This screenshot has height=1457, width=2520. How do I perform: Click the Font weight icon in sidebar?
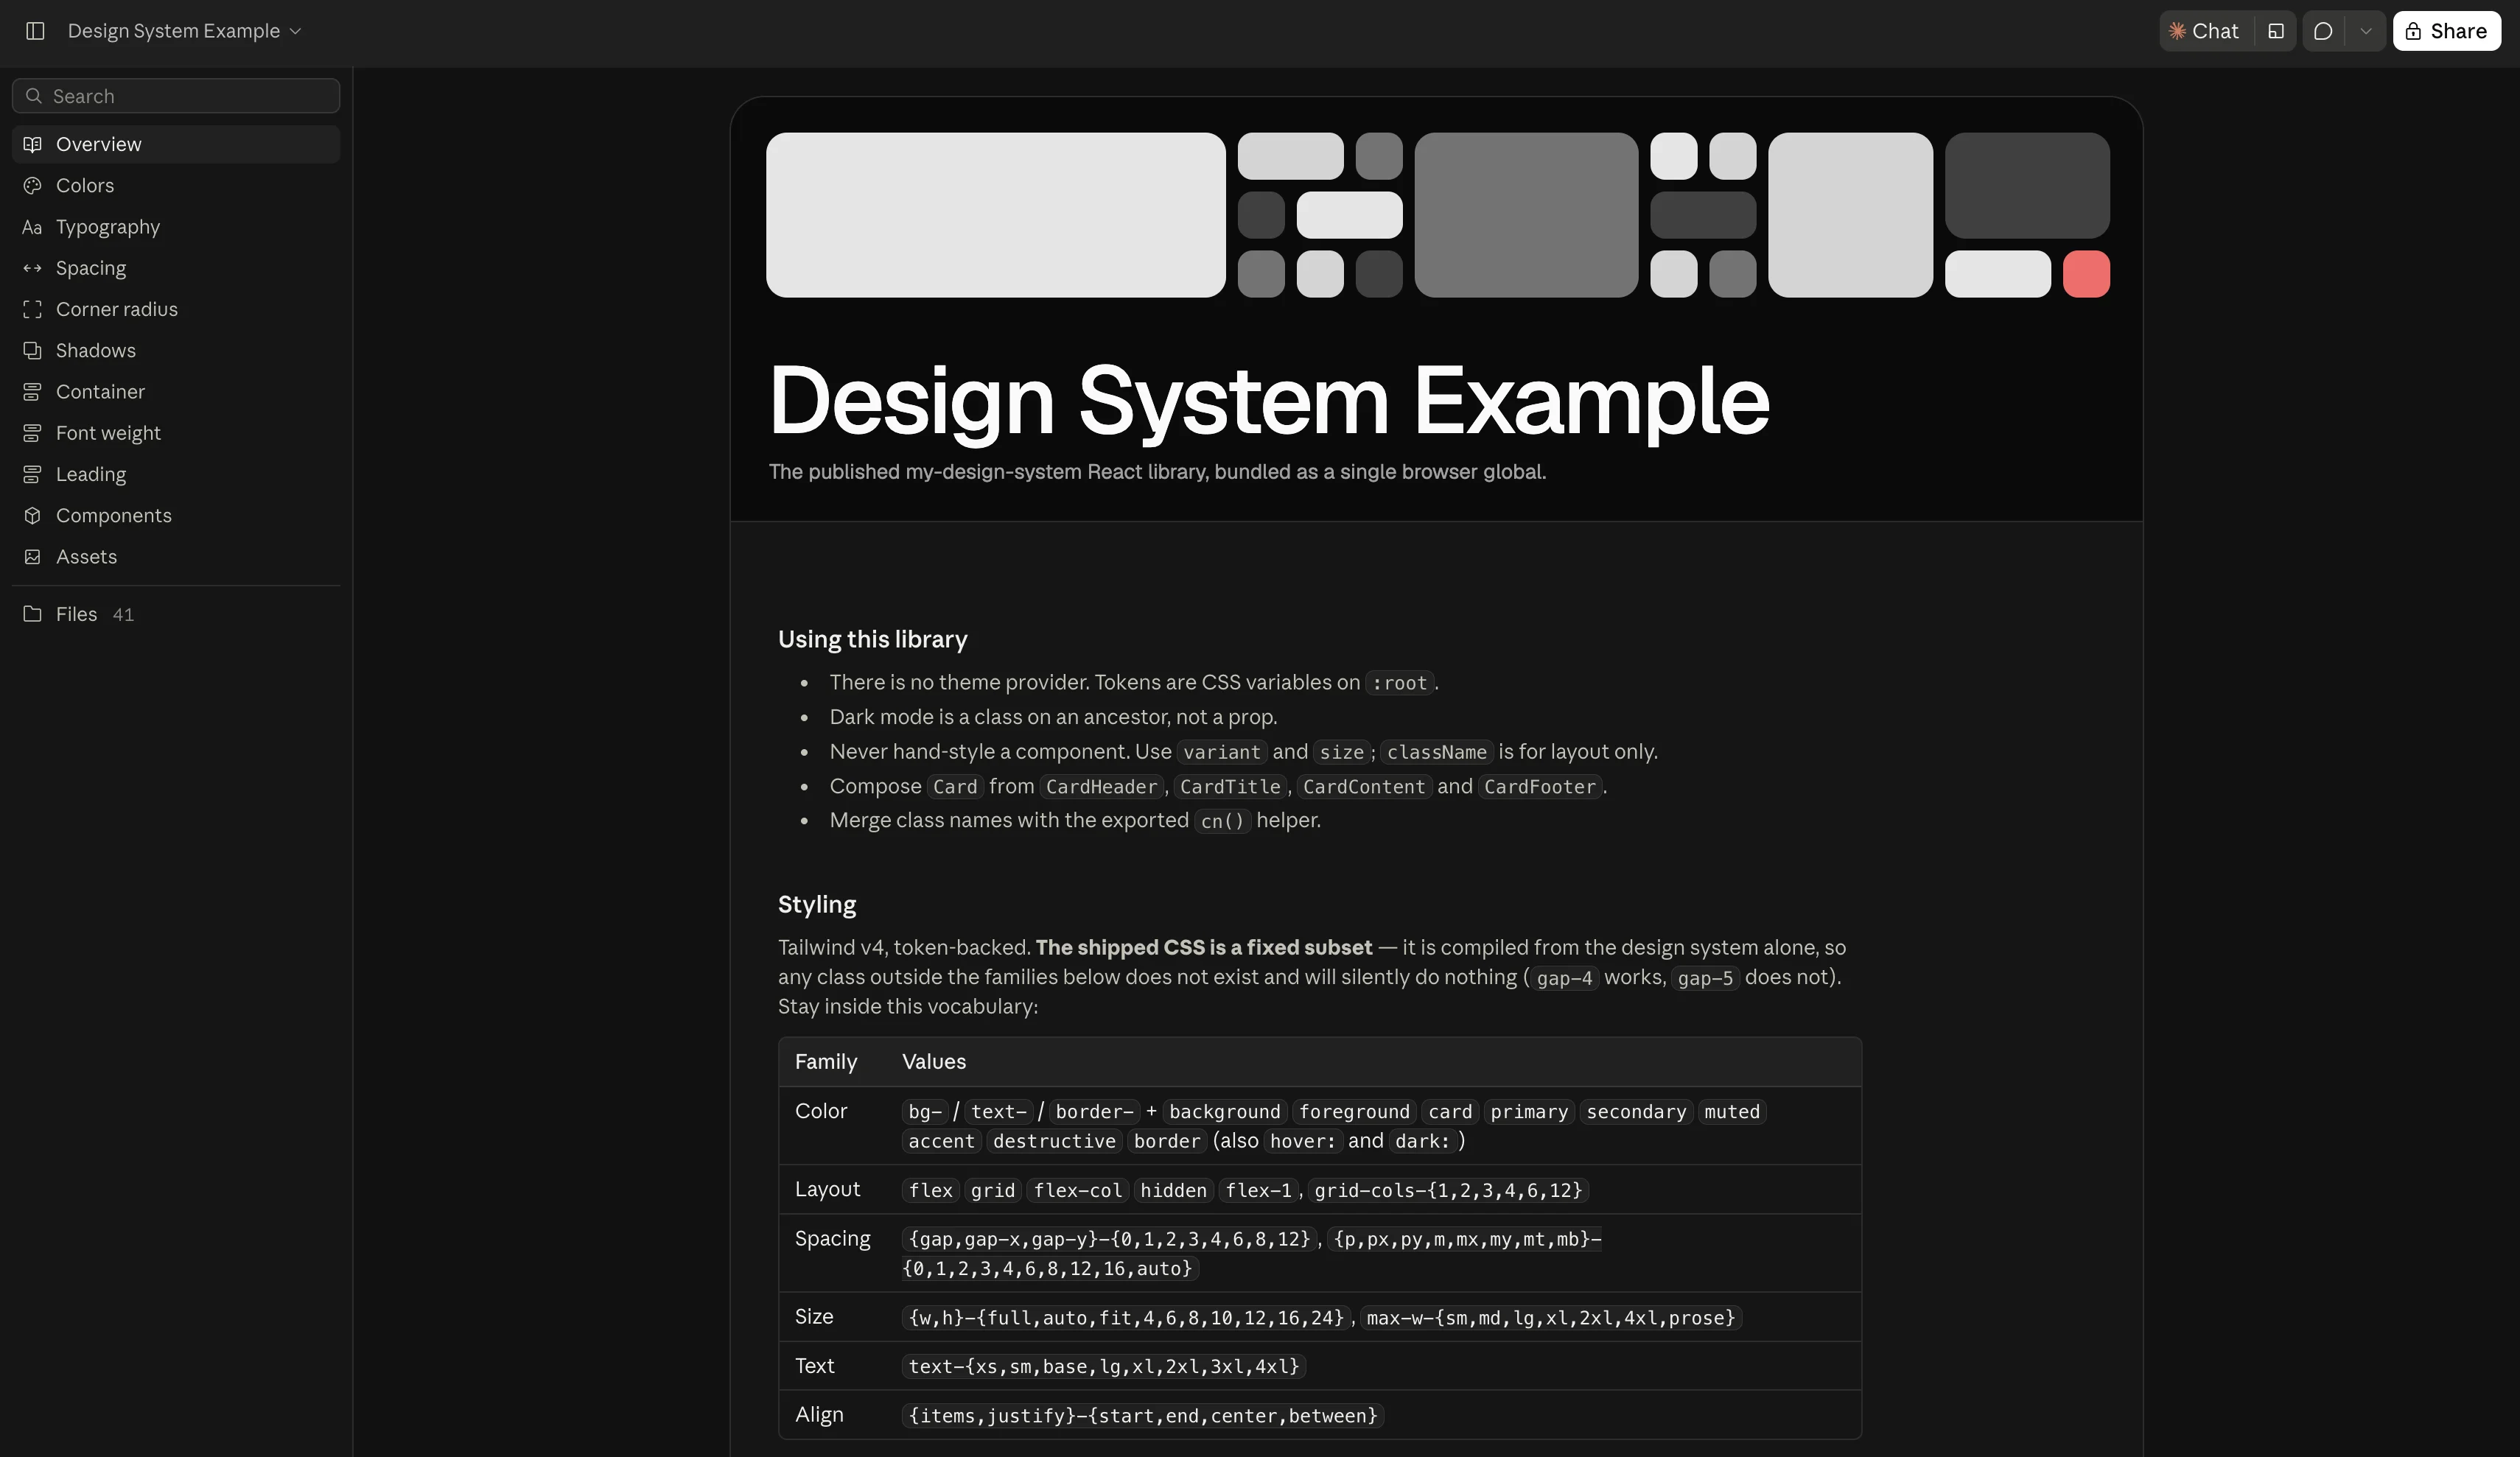(x=33, y=433)
